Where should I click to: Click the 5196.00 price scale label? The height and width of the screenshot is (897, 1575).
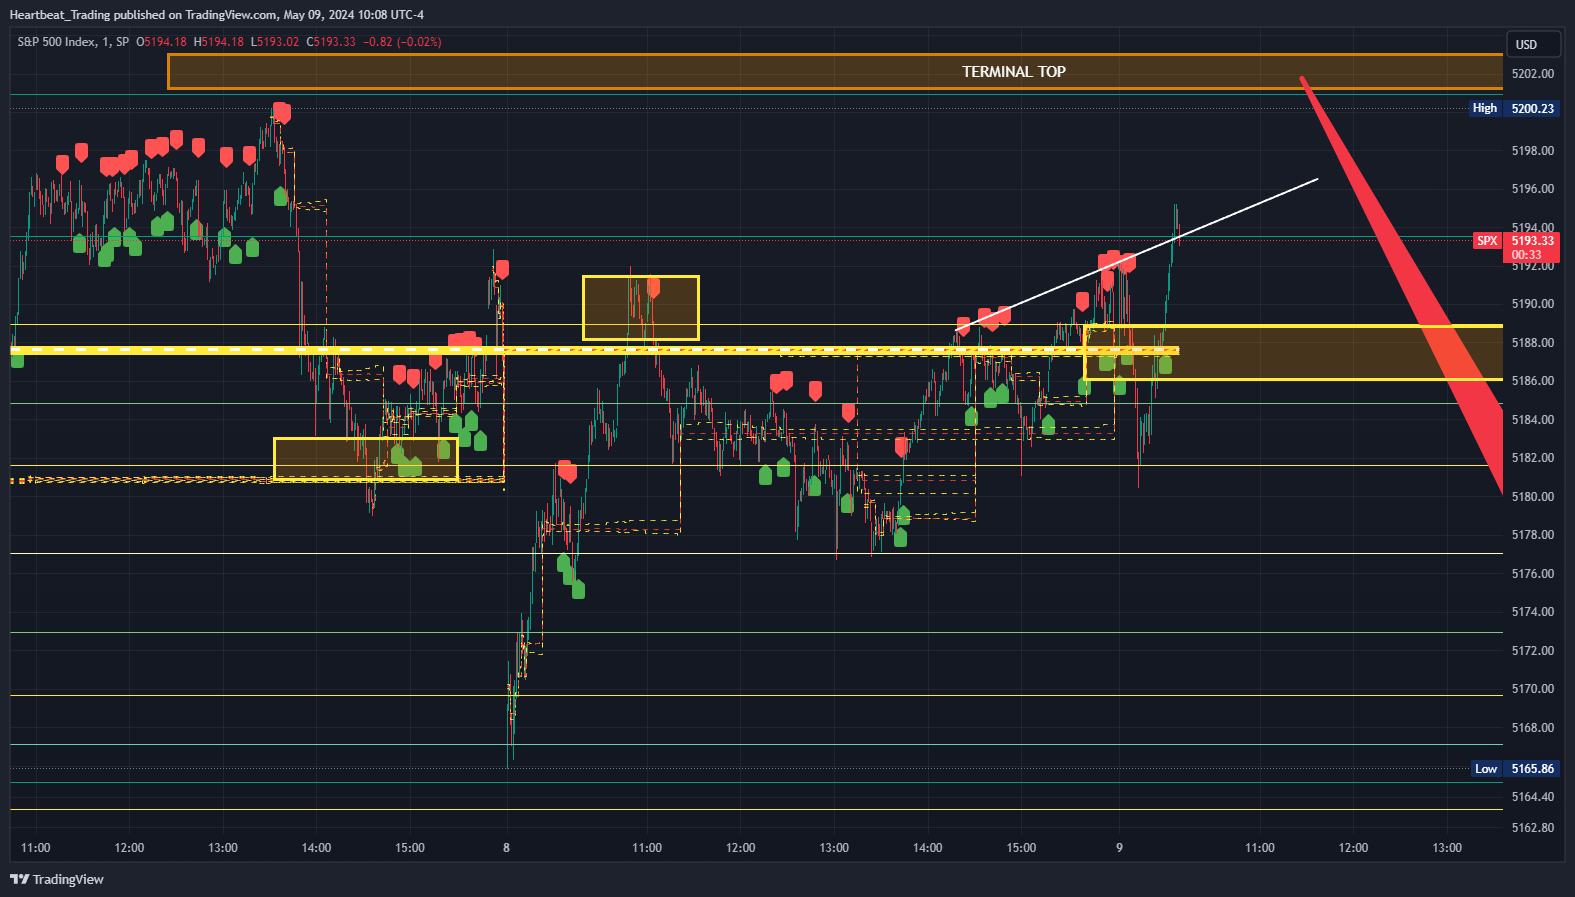click(1533, 189)
